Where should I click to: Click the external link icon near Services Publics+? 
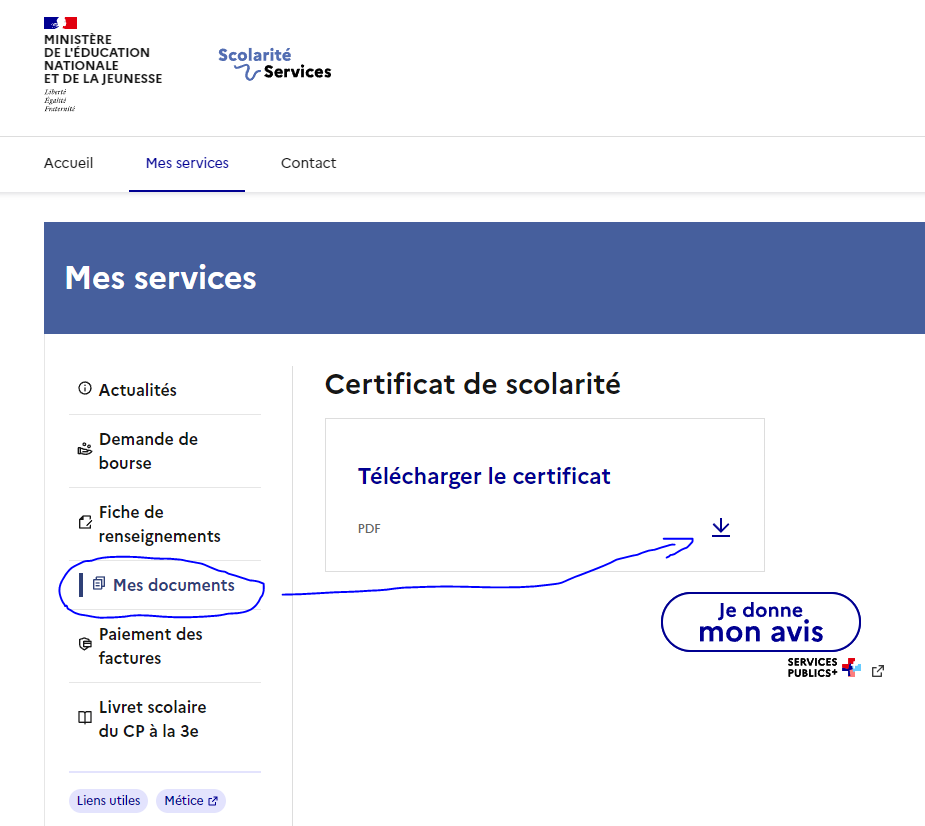877,671
